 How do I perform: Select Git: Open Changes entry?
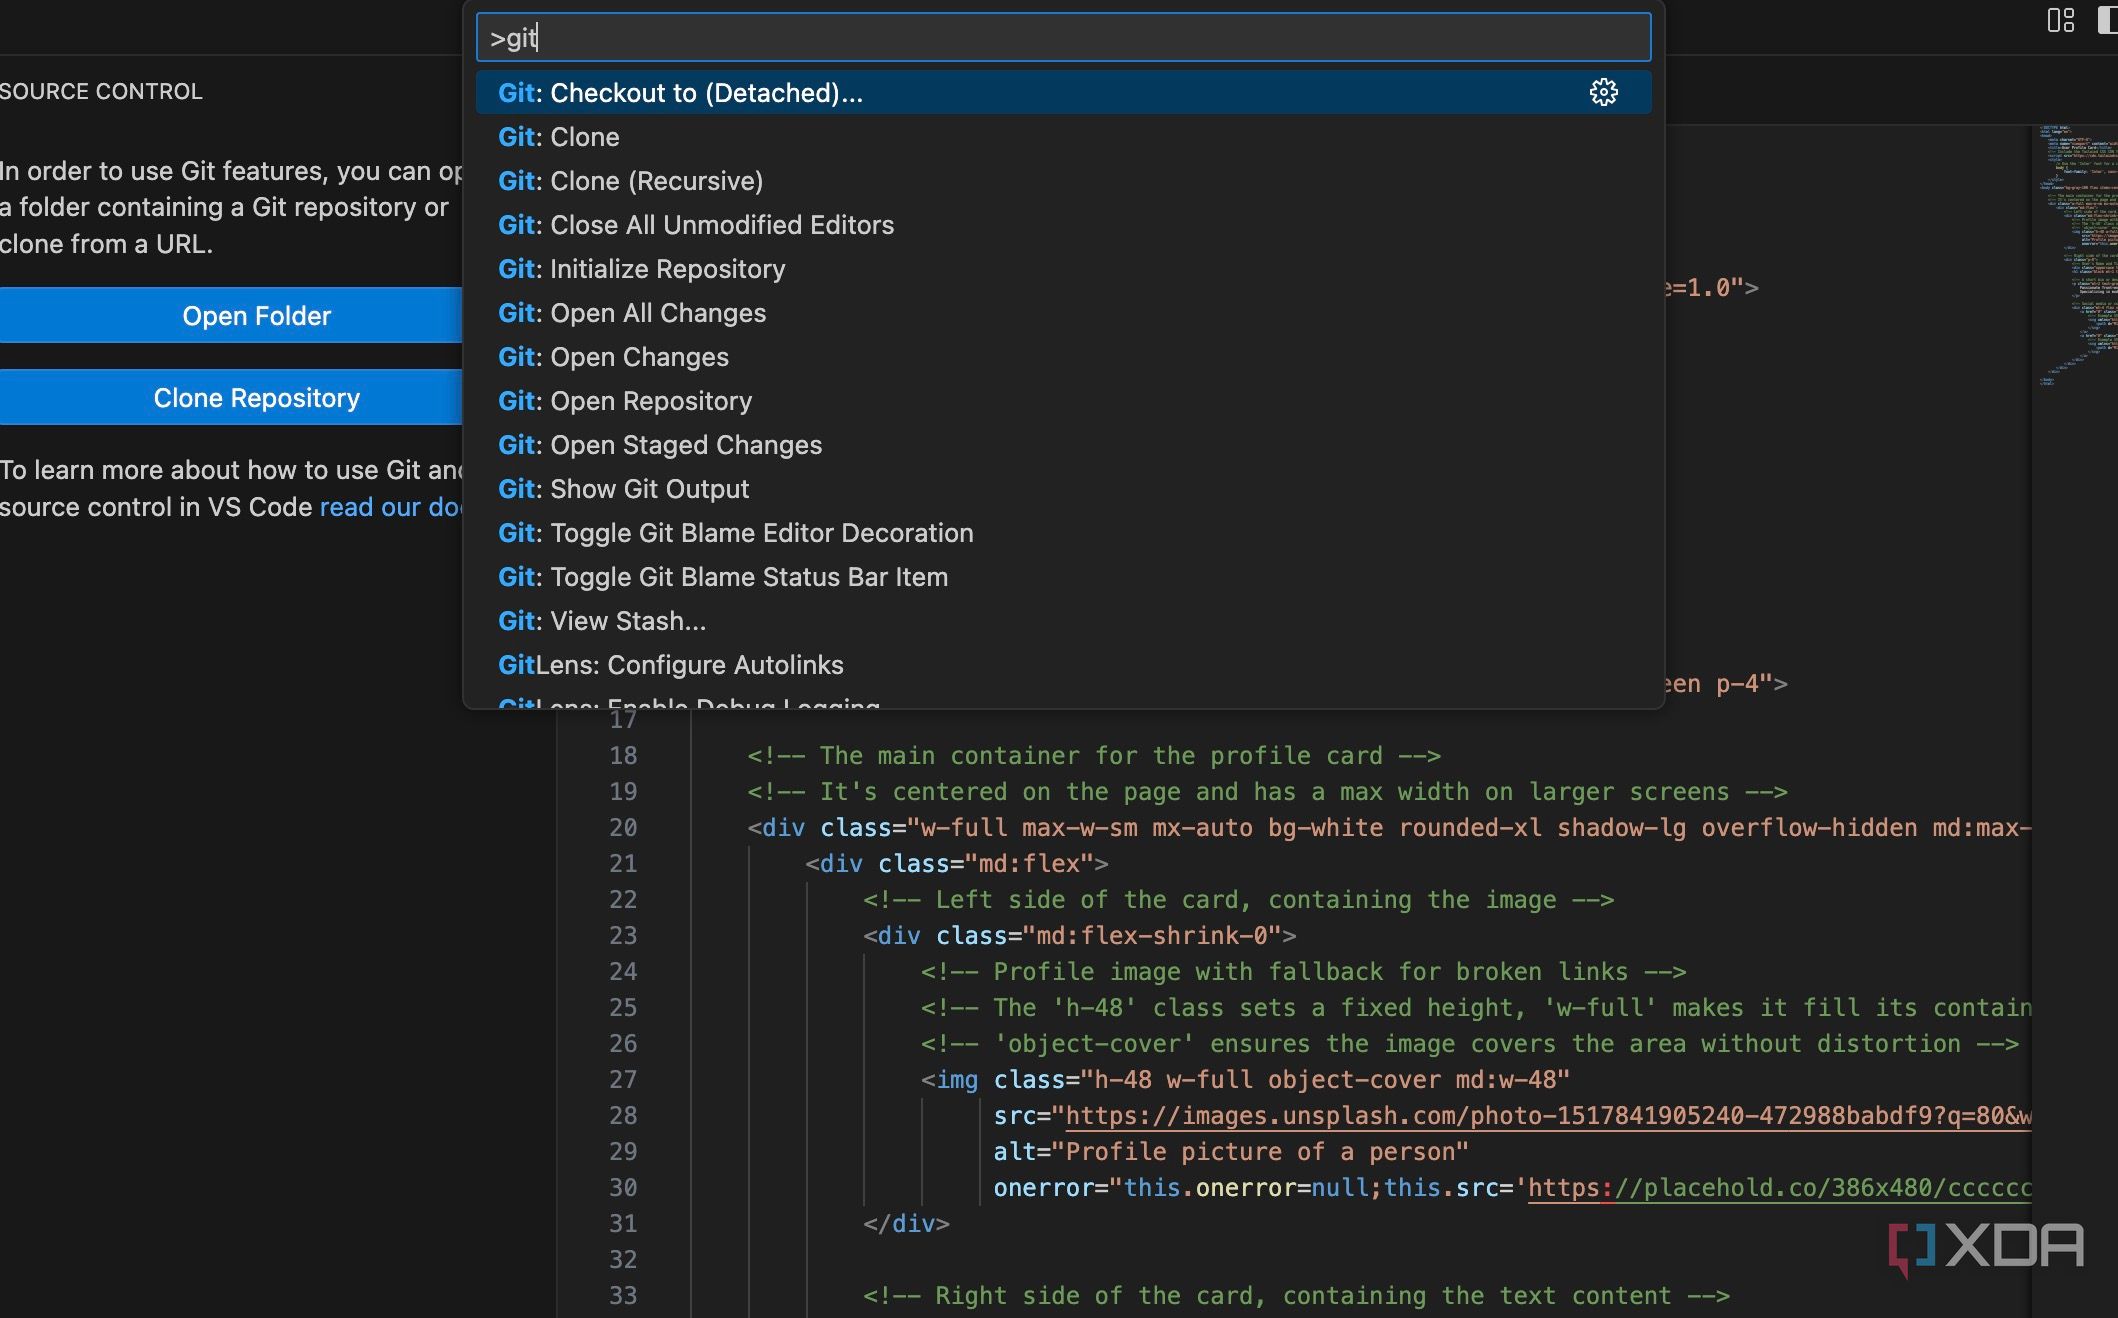click(x=1063, y=357)
